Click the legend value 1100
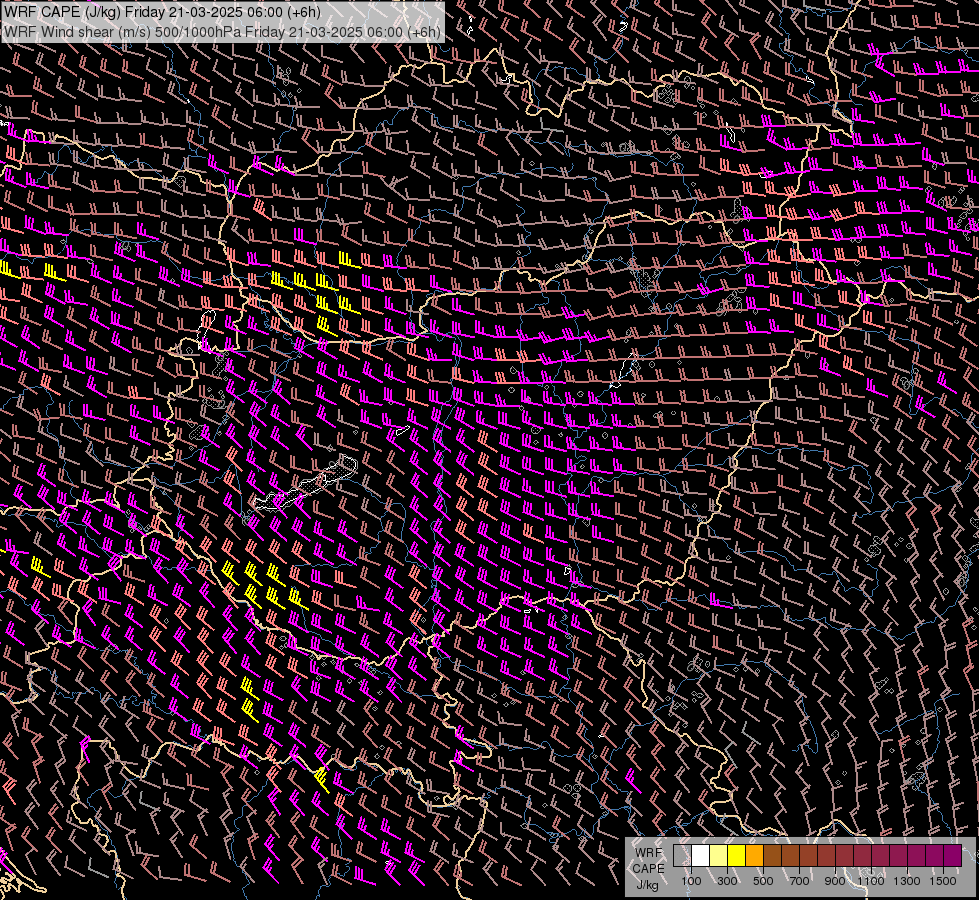979x900 pixels. coord(870,881)
